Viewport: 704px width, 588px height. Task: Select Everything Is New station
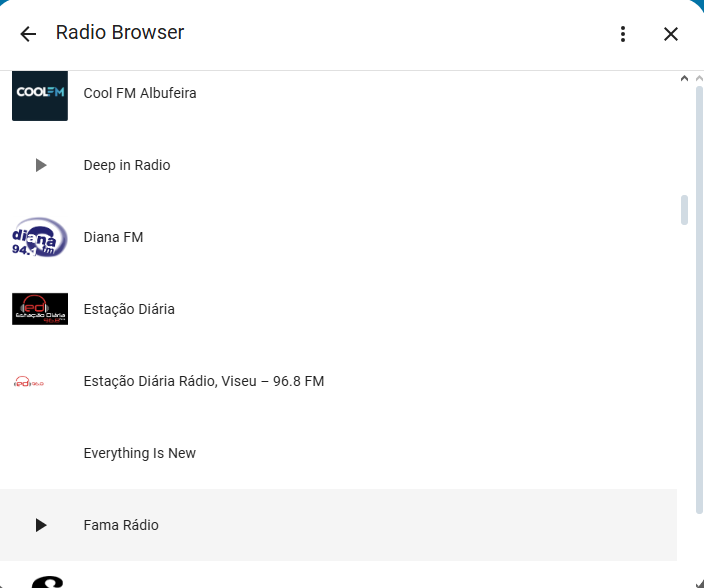click(x=140, y=453)
